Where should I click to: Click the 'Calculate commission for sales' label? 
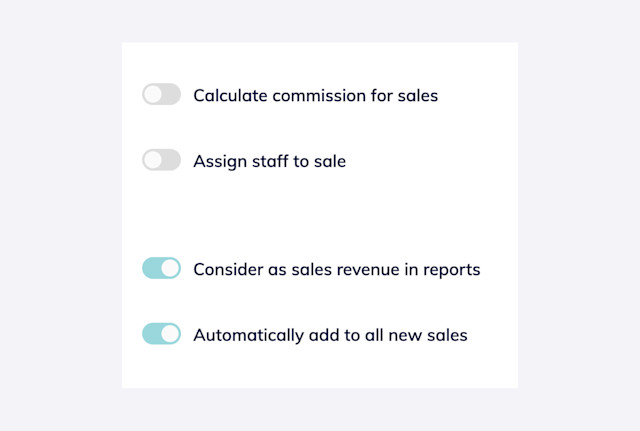316,96
